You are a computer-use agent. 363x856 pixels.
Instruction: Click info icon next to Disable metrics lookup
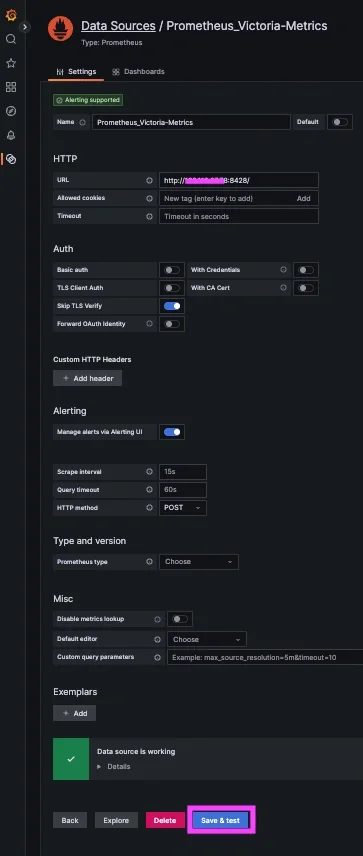(x=157, y=619)
